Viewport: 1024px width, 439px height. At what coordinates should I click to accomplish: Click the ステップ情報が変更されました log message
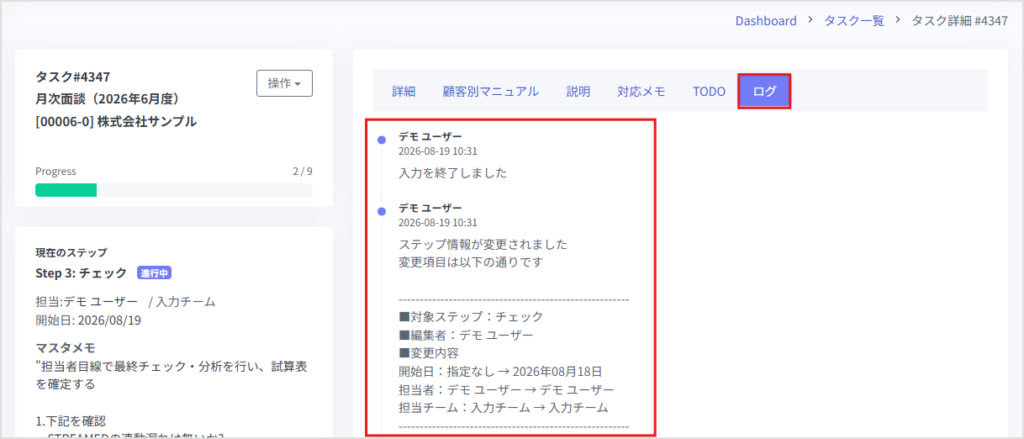click(x=483, y=245)
